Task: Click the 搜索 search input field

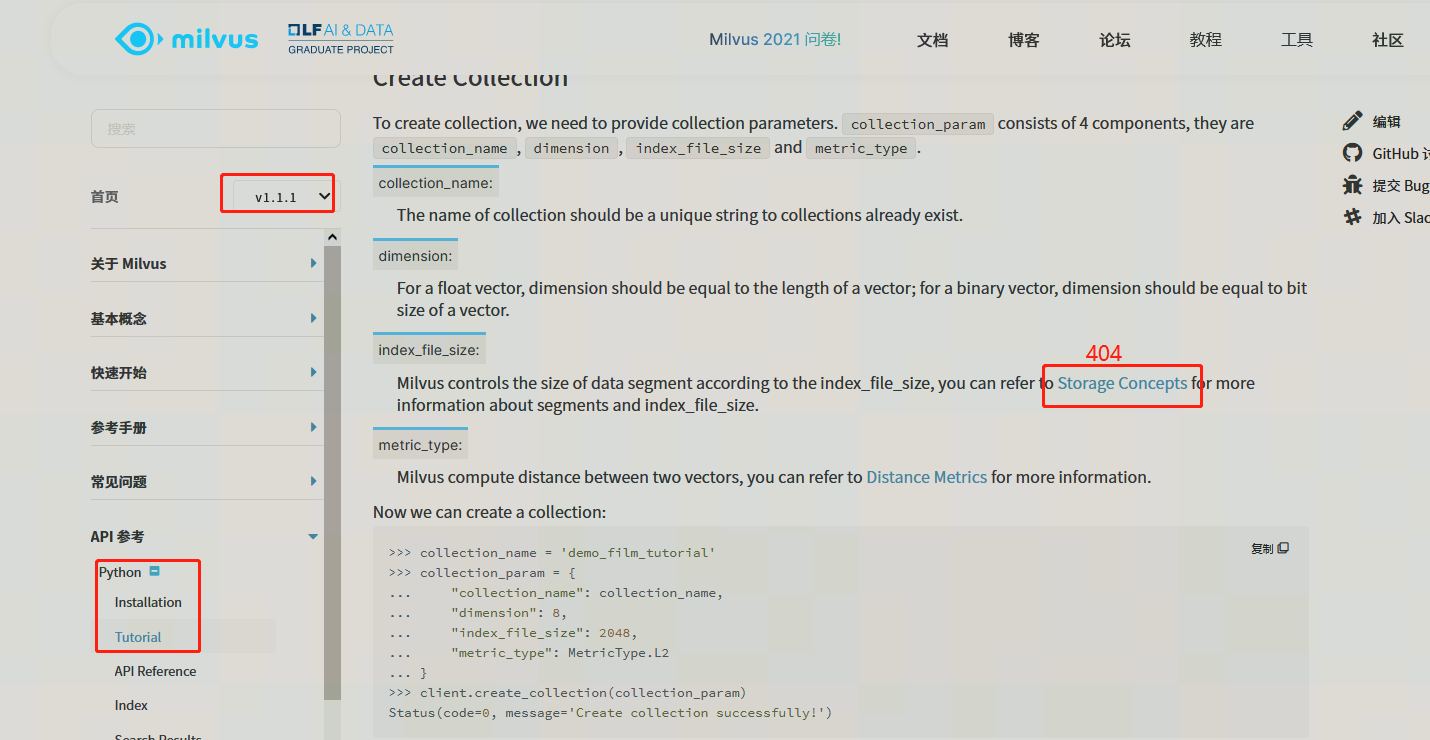Action: click(x=215, y=128)
